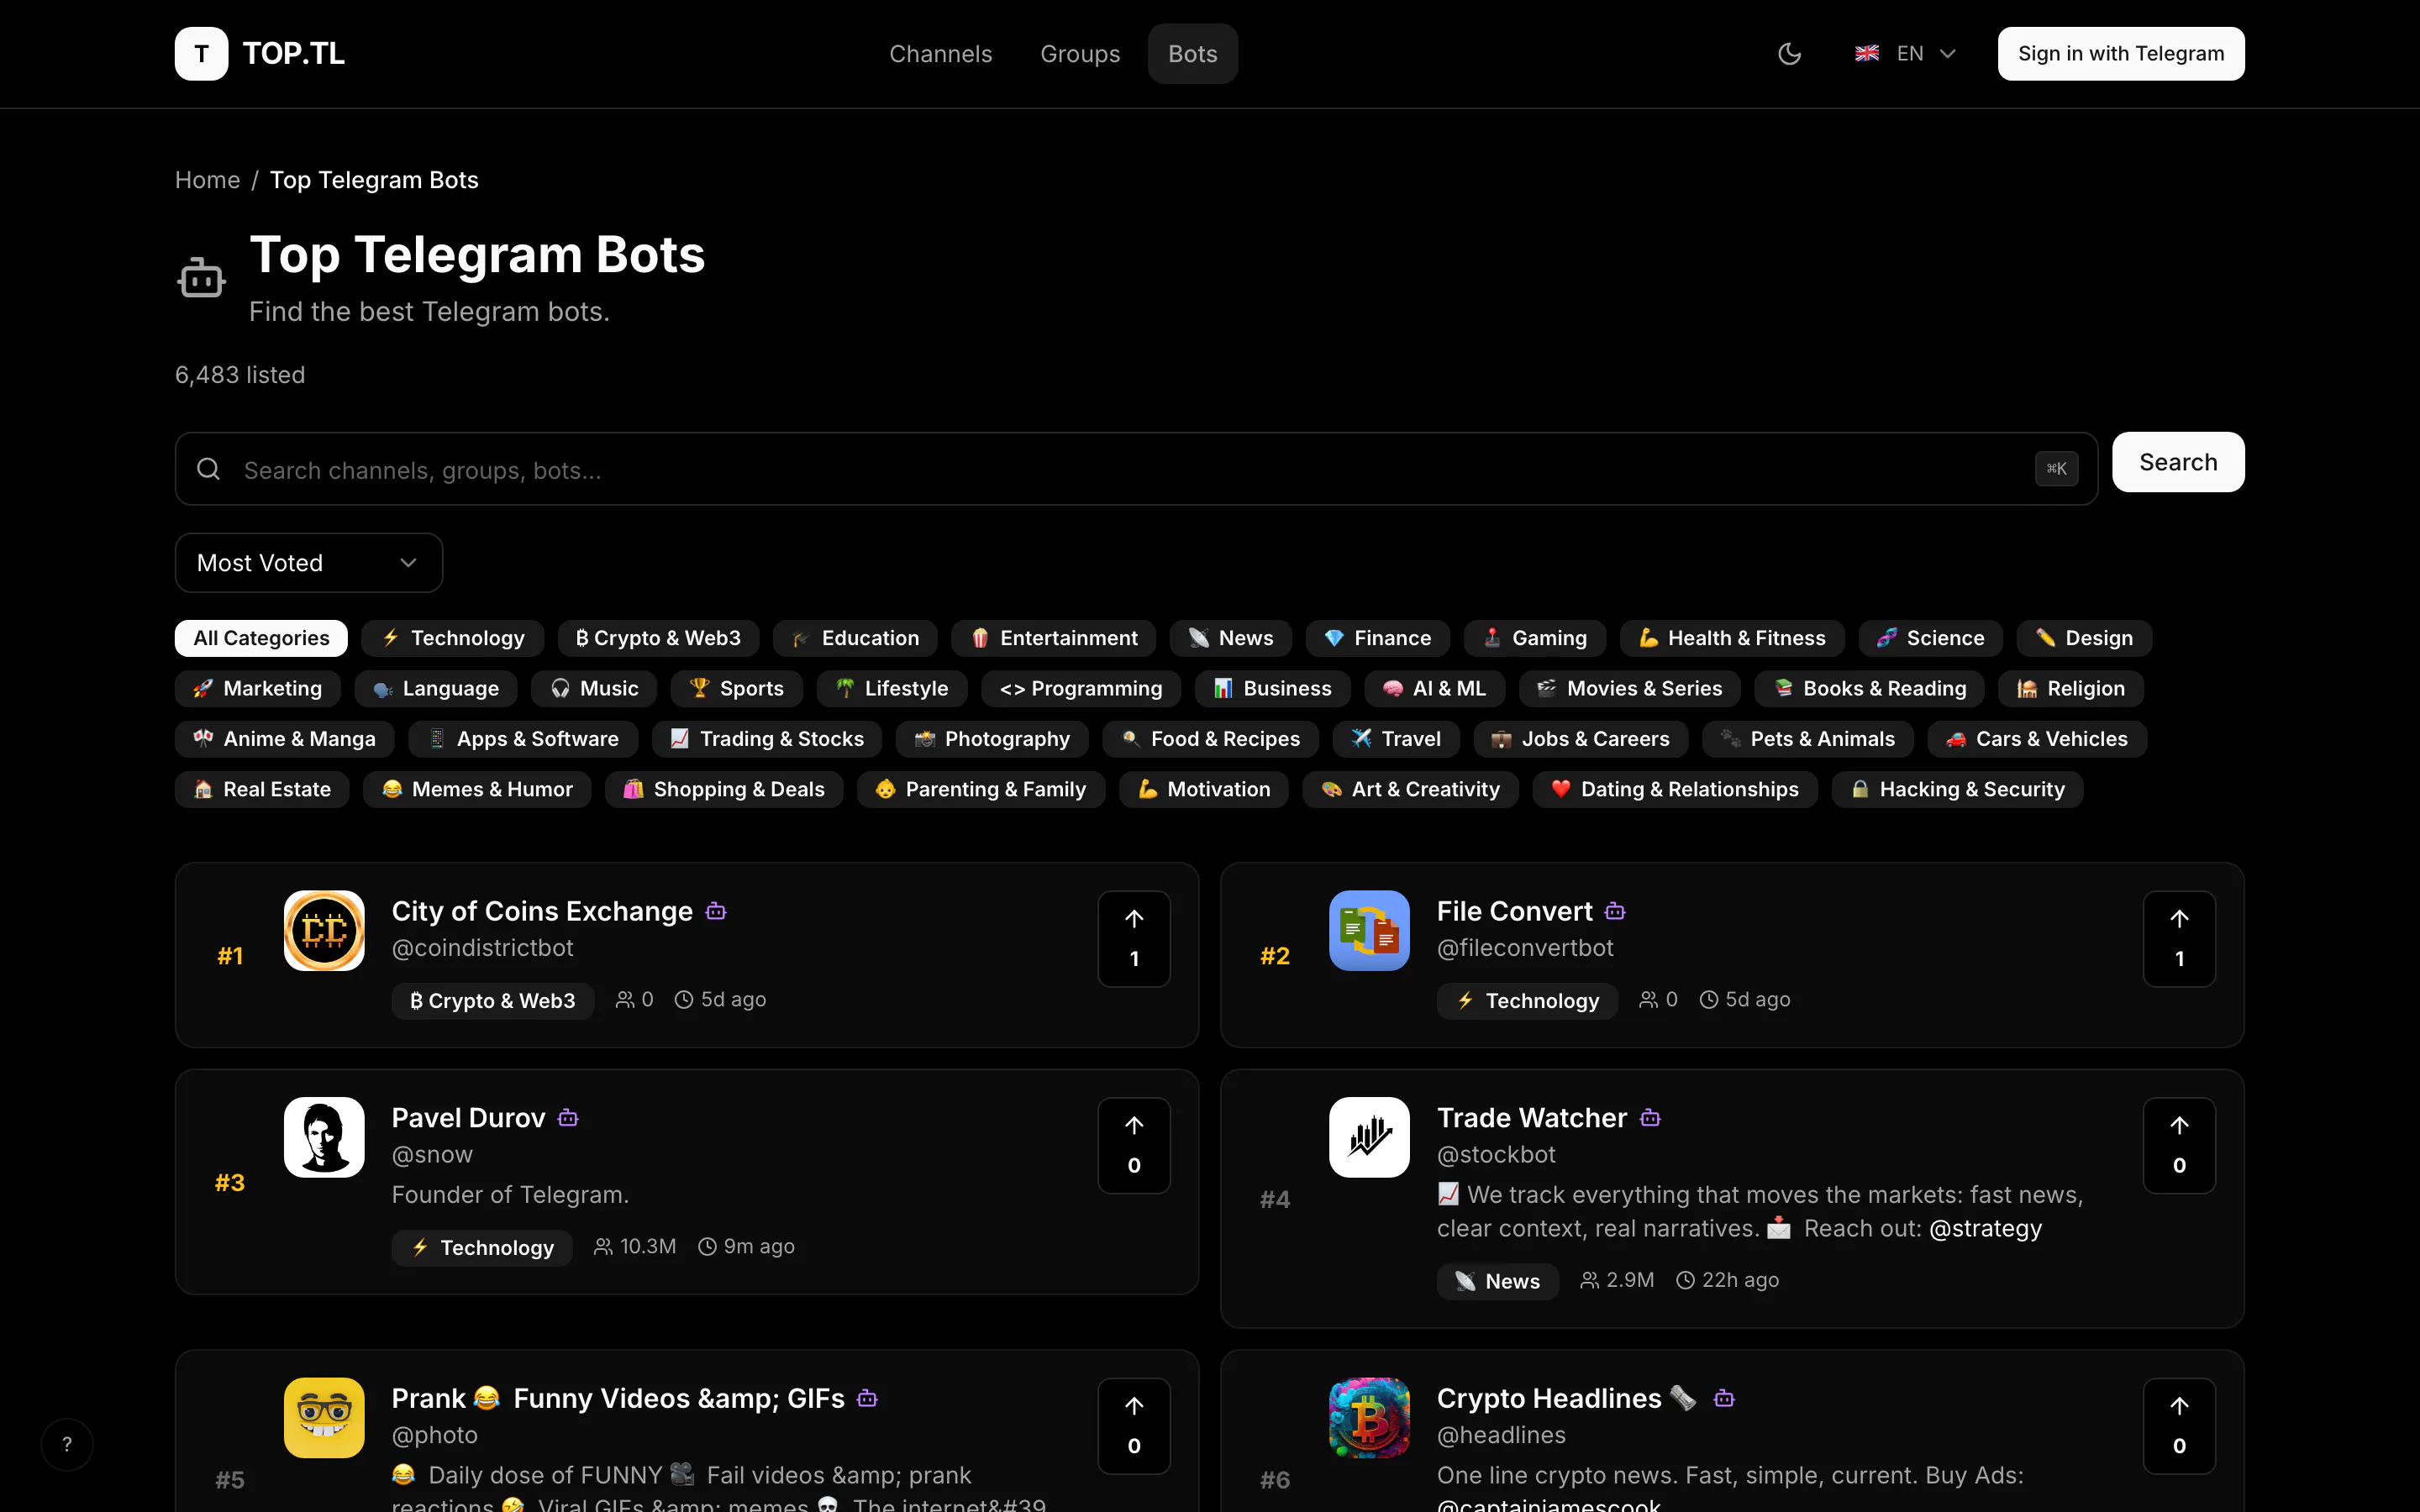2420x1512 pixels.
Task: Filter by Marketing category
Action: pyautogui.click(x=258, y=688)
